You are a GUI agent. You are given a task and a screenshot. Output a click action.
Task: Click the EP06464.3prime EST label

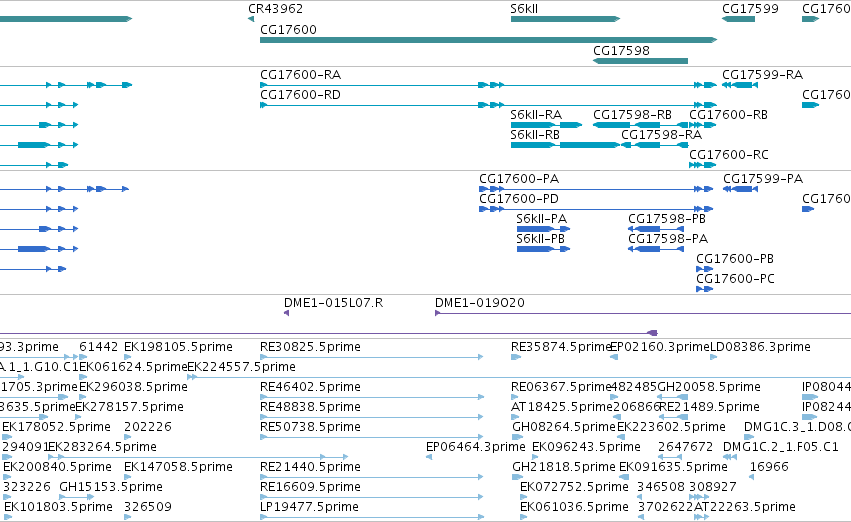tap(475, 447)
